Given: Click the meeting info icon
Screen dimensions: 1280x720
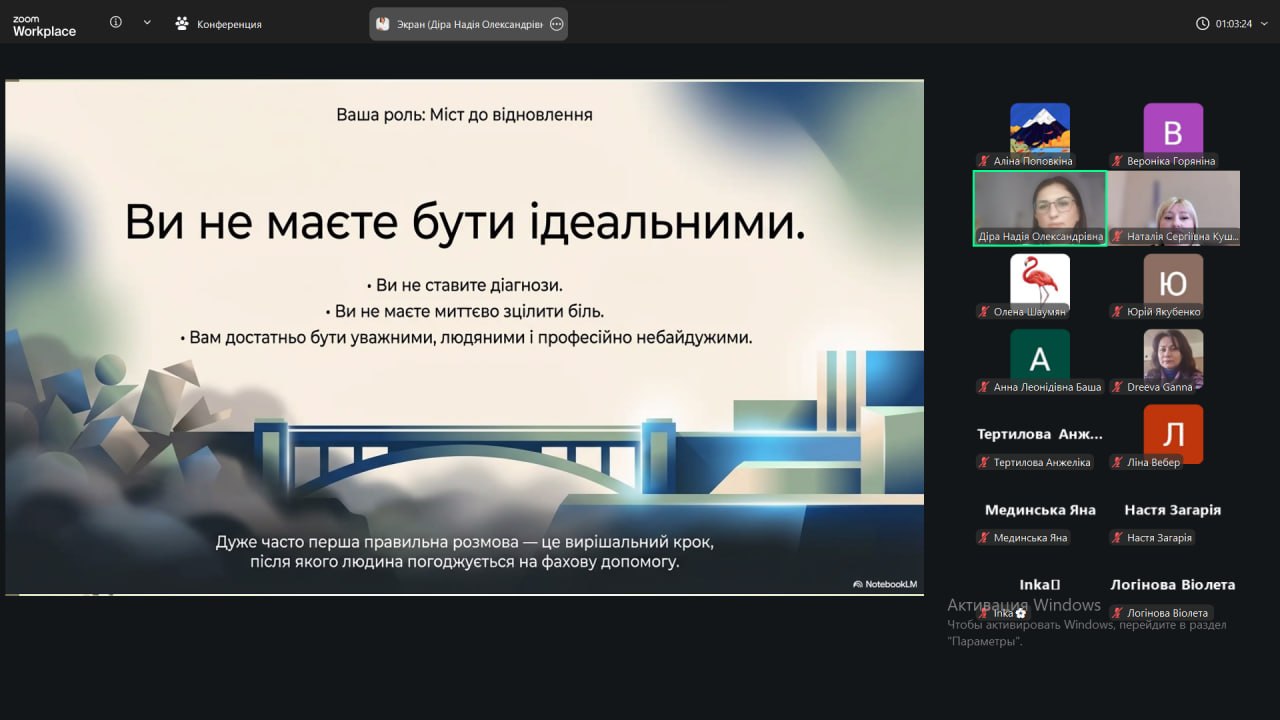Looking at the screenshot, I should [116, 22].
